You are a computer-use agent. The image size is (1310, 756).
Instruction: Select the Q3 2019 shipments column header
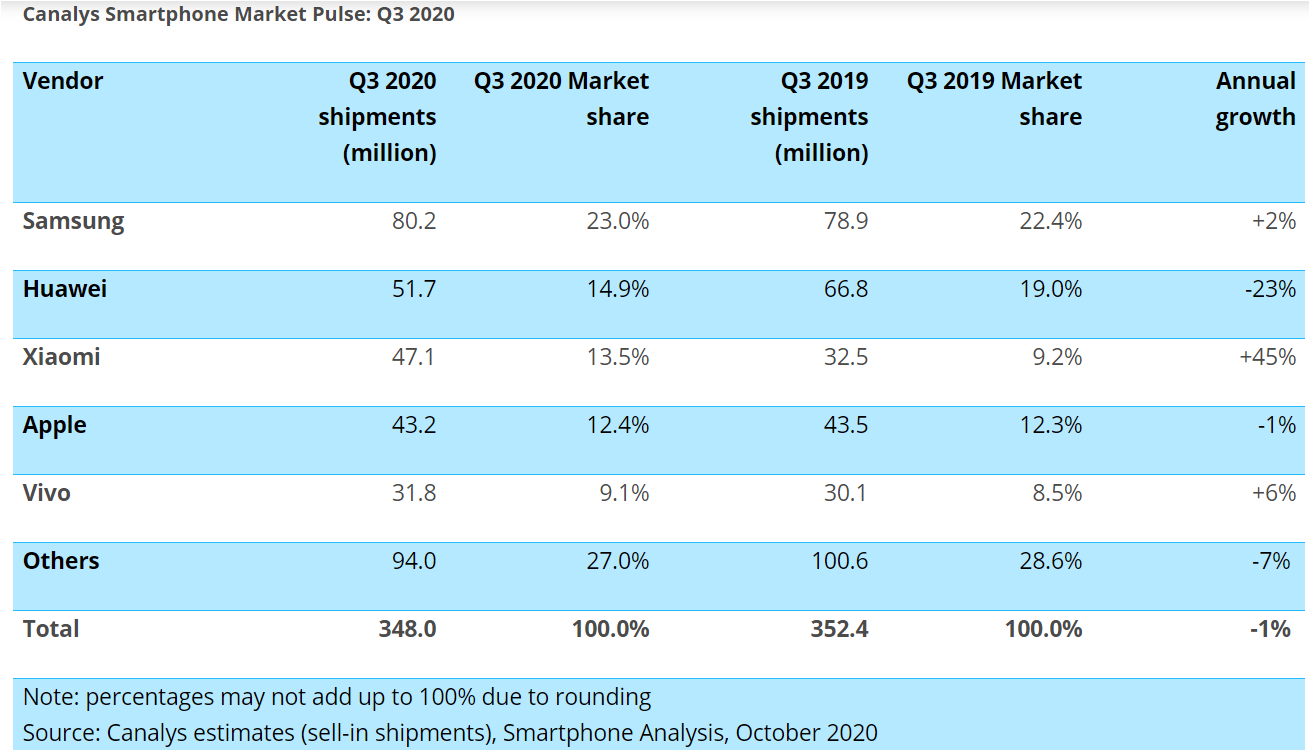coord(810,117)
